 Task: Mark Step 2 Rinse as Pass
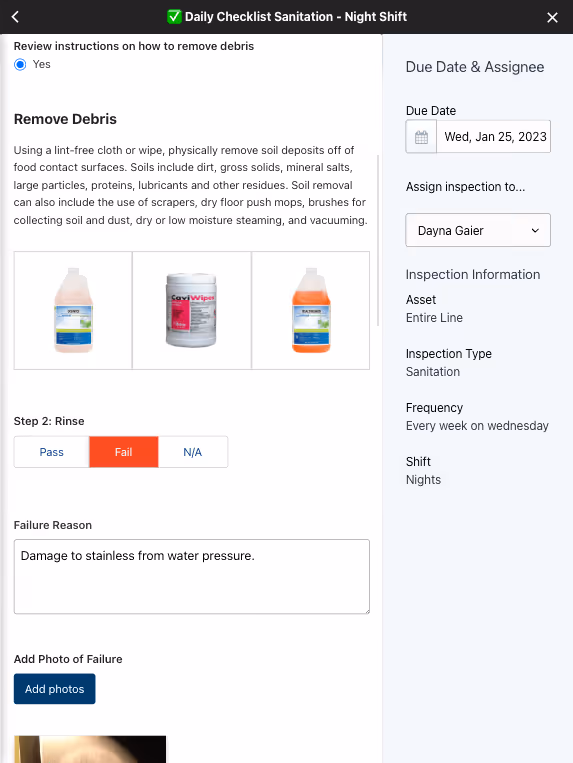tap(52, 452)
